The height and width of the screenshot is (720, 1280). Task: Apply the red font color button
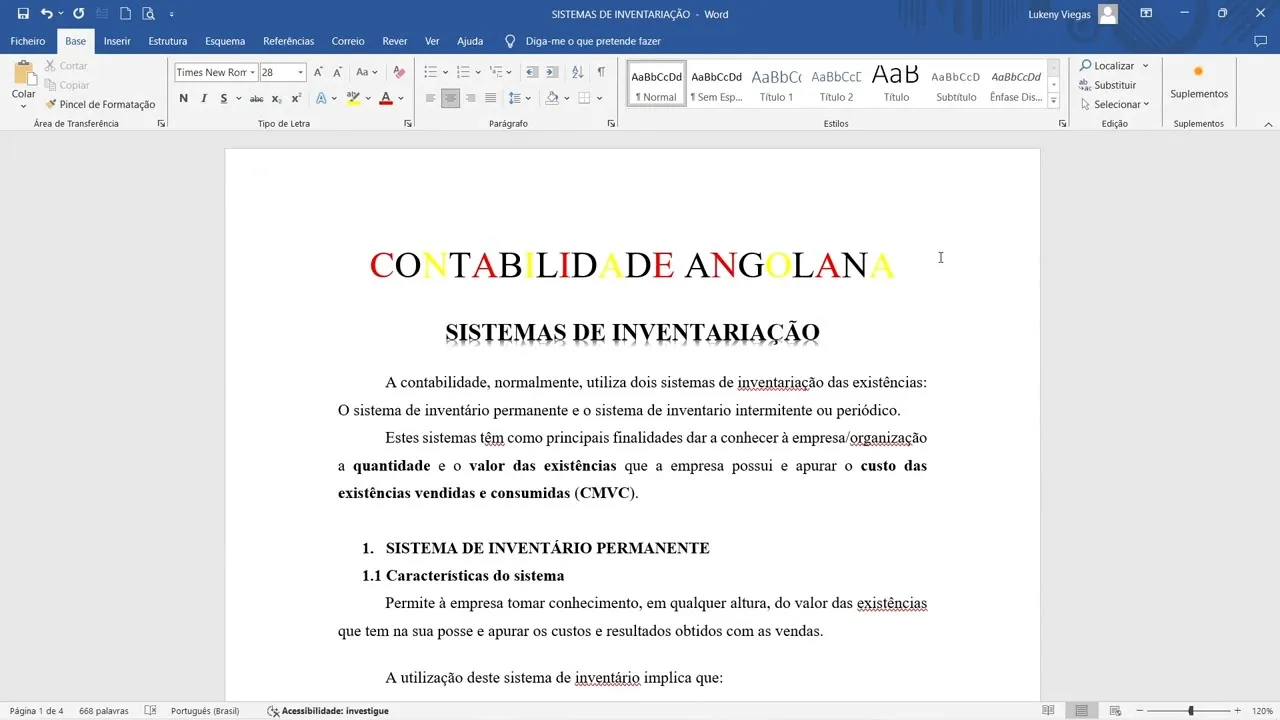coord(386,98)
